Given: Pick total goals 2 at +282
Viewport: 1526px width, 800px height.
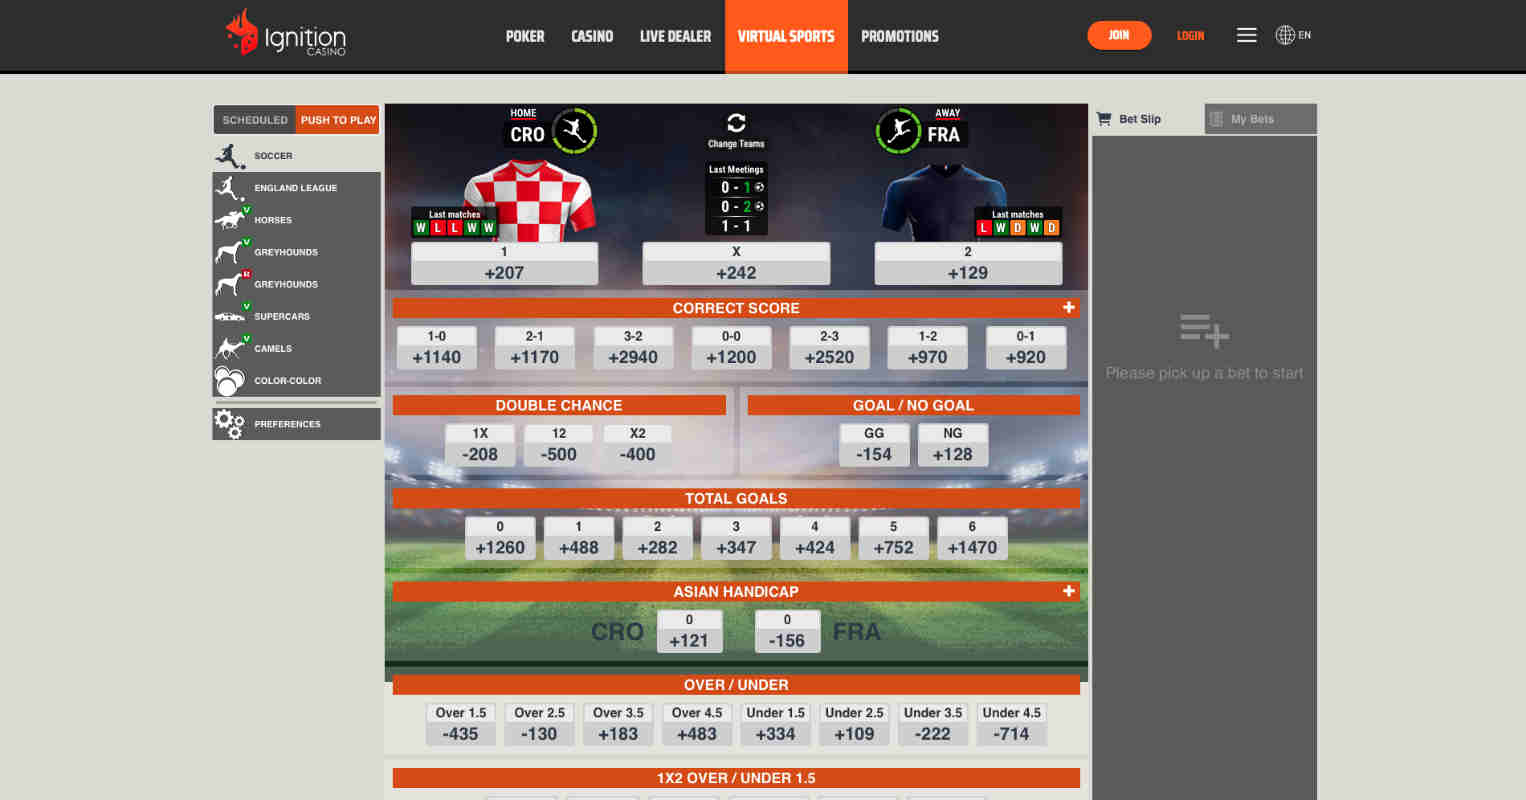Looking at the screenshot, I should click(x=657, y=538).
